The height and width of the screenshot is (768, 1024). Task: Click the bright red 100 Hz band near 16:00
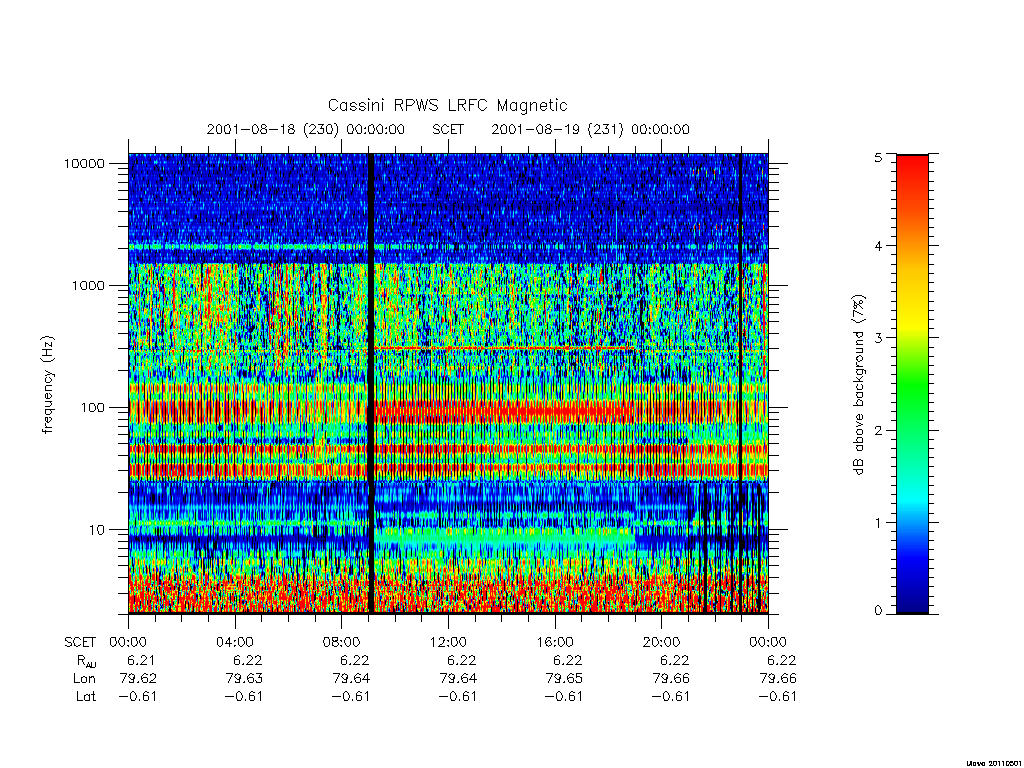tap(555, 412)
